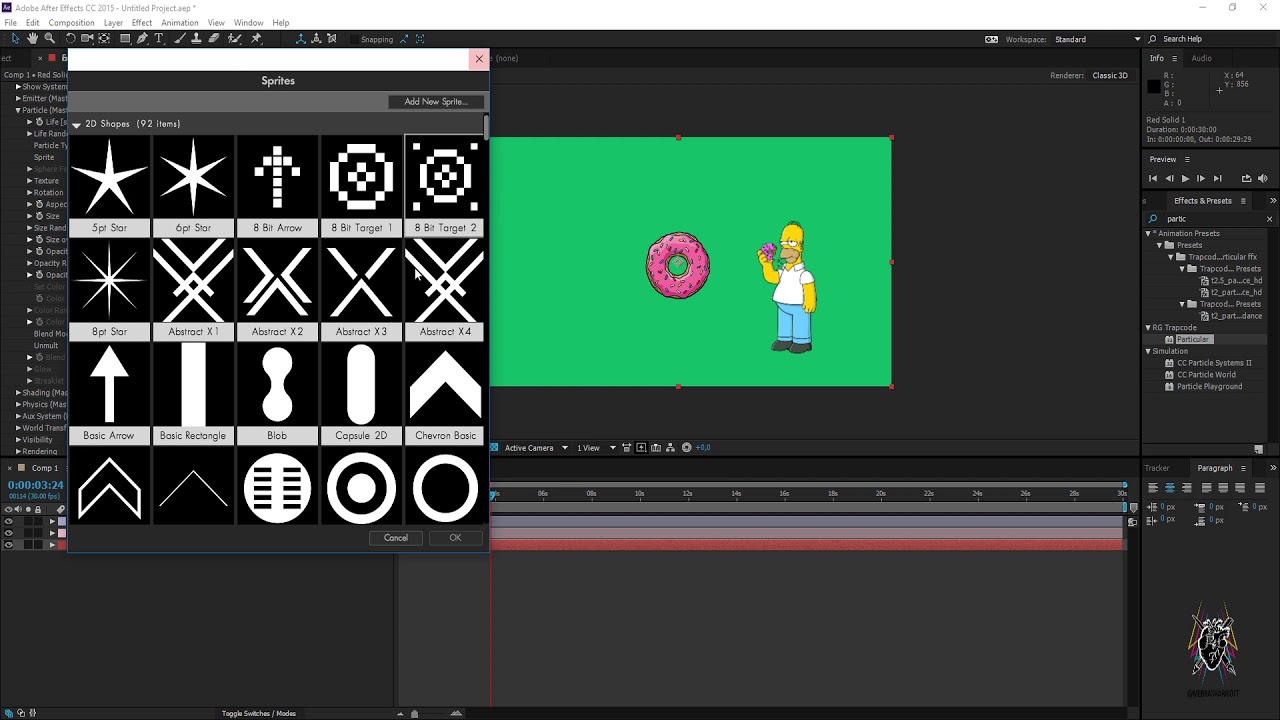Click Toggle Switches / Modes button

coord(258,713)
